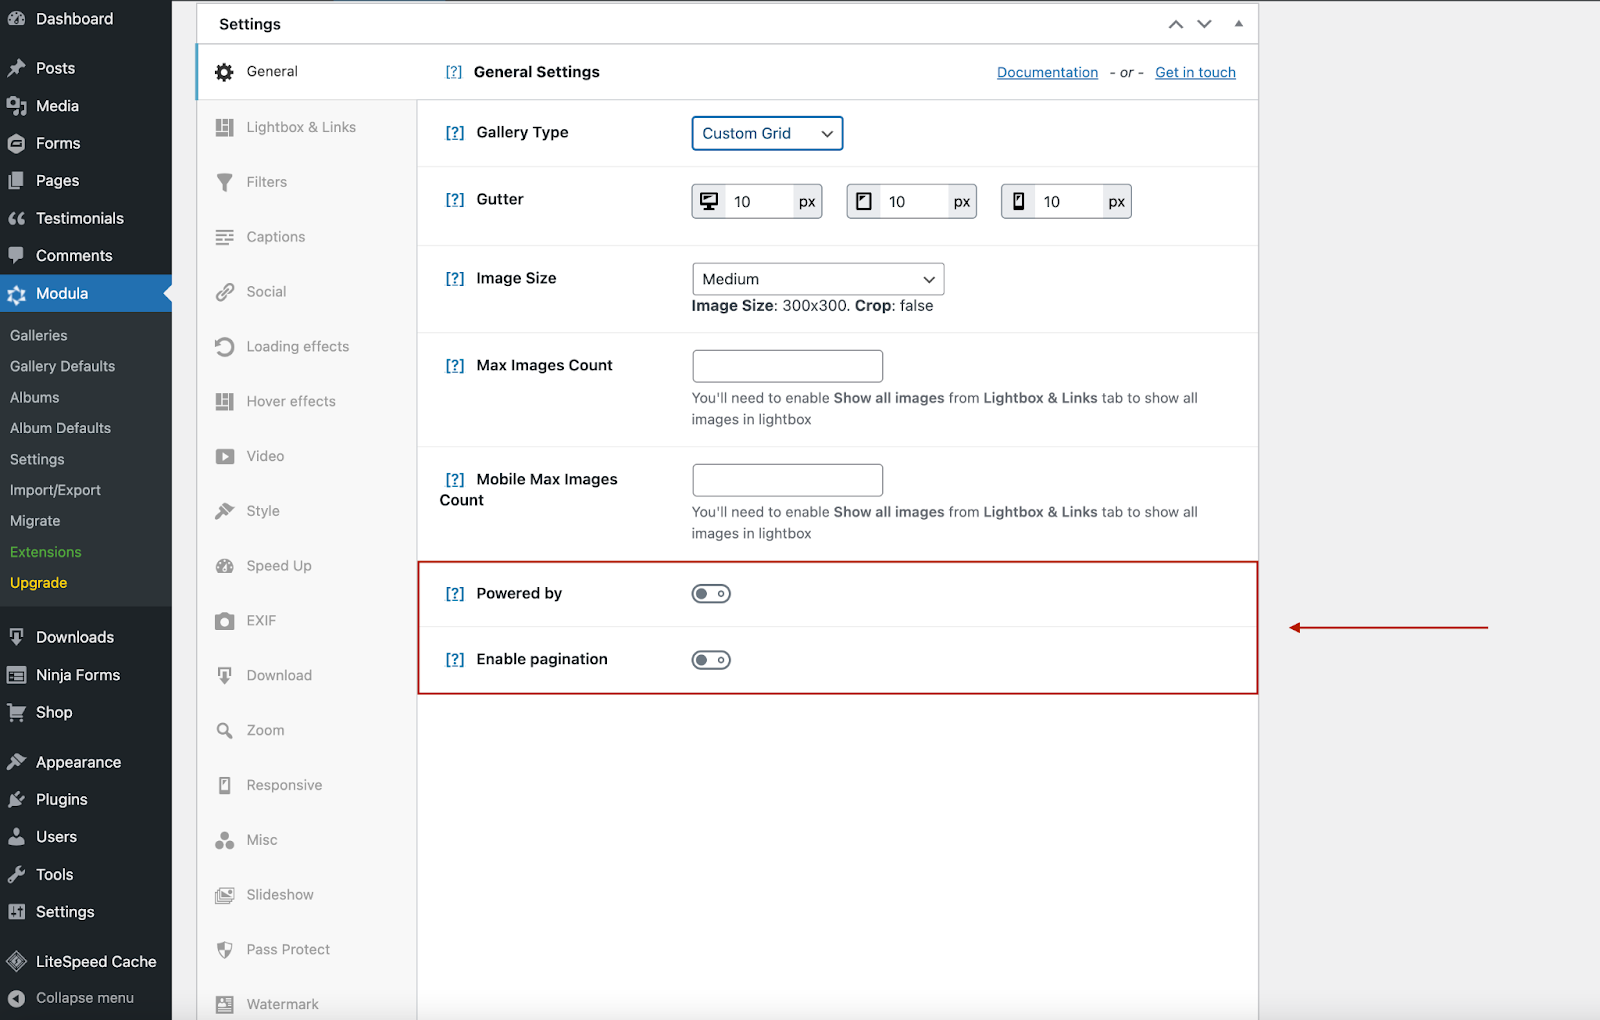Screen dimensions: 1600x1020
Task: Move Settings panel down with arrow
Action: 1204,24
